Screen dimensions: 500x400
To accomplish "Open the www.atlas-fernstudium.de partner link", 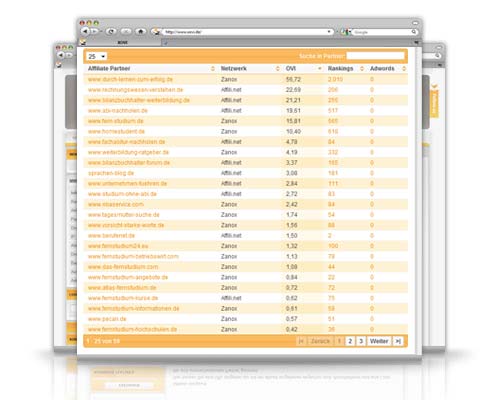I will [x=122, y=288].
